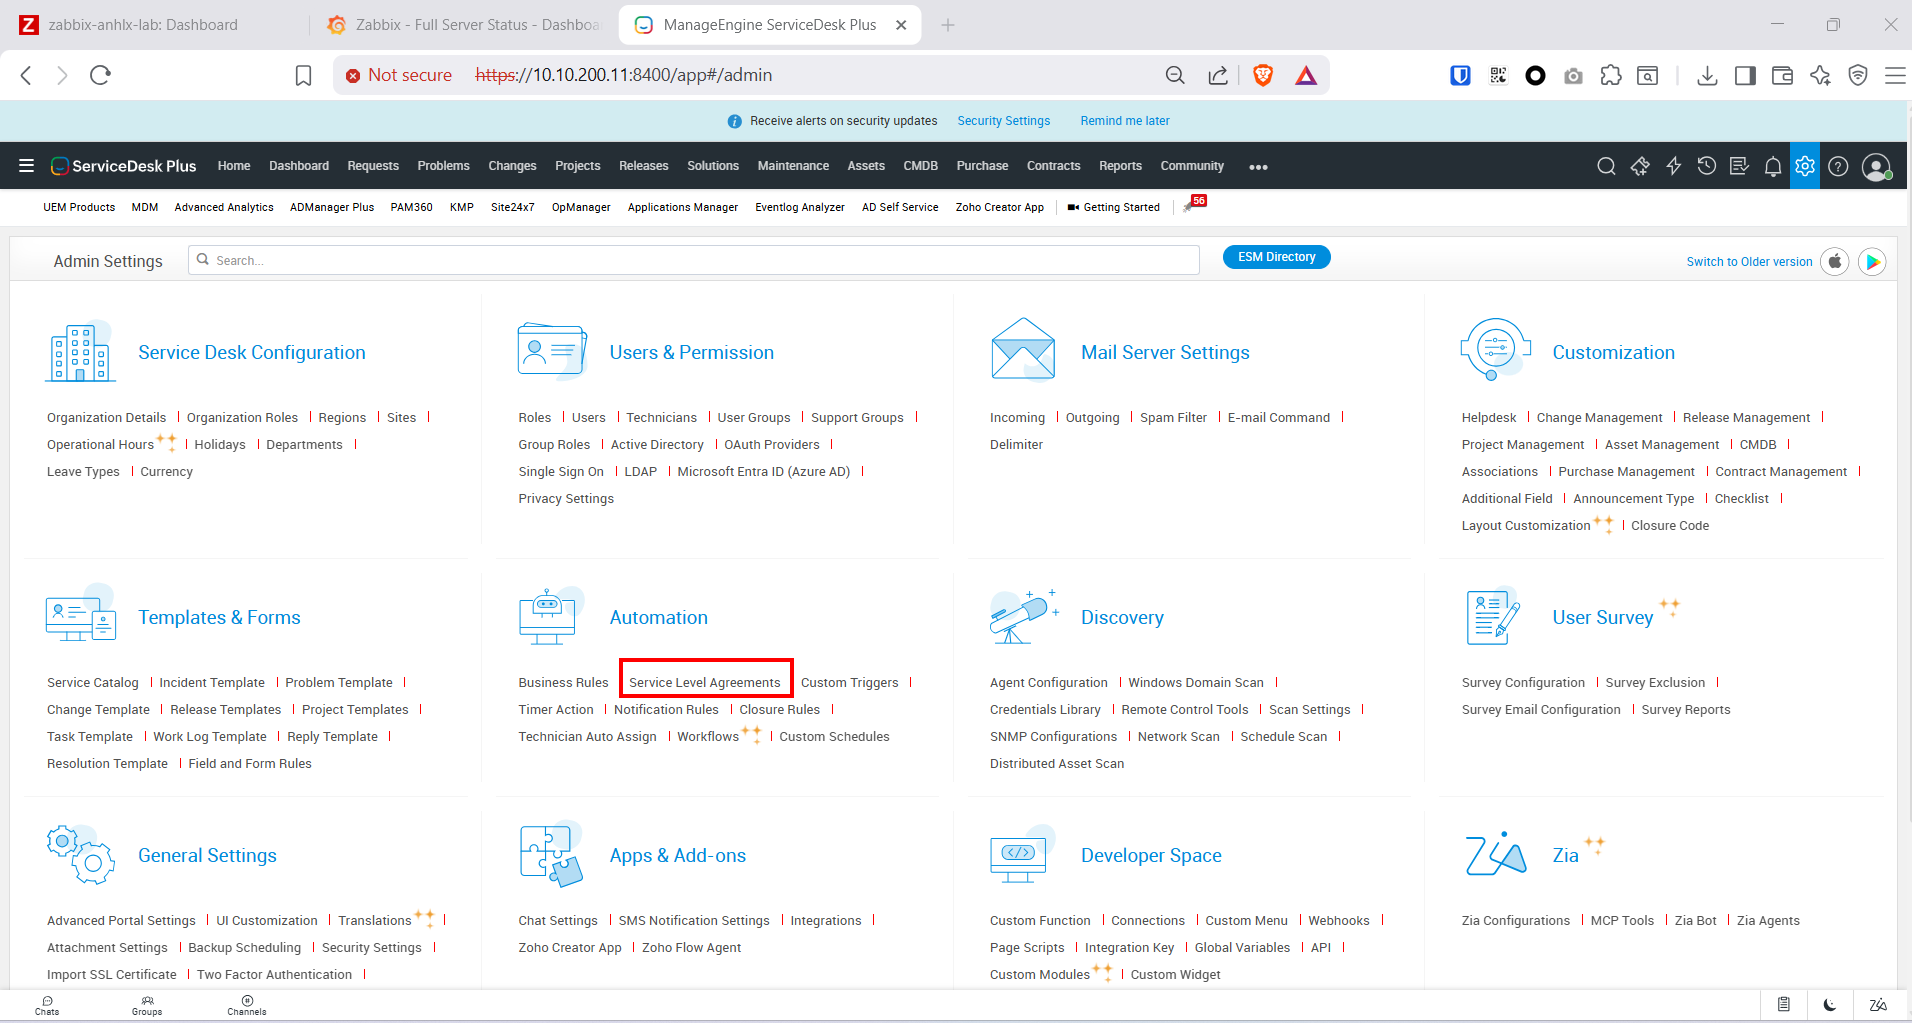The height and width of the screenshot is (1023, 1912).
Task: Open the Admin settings gear icon
Action: pos(1805,166)
